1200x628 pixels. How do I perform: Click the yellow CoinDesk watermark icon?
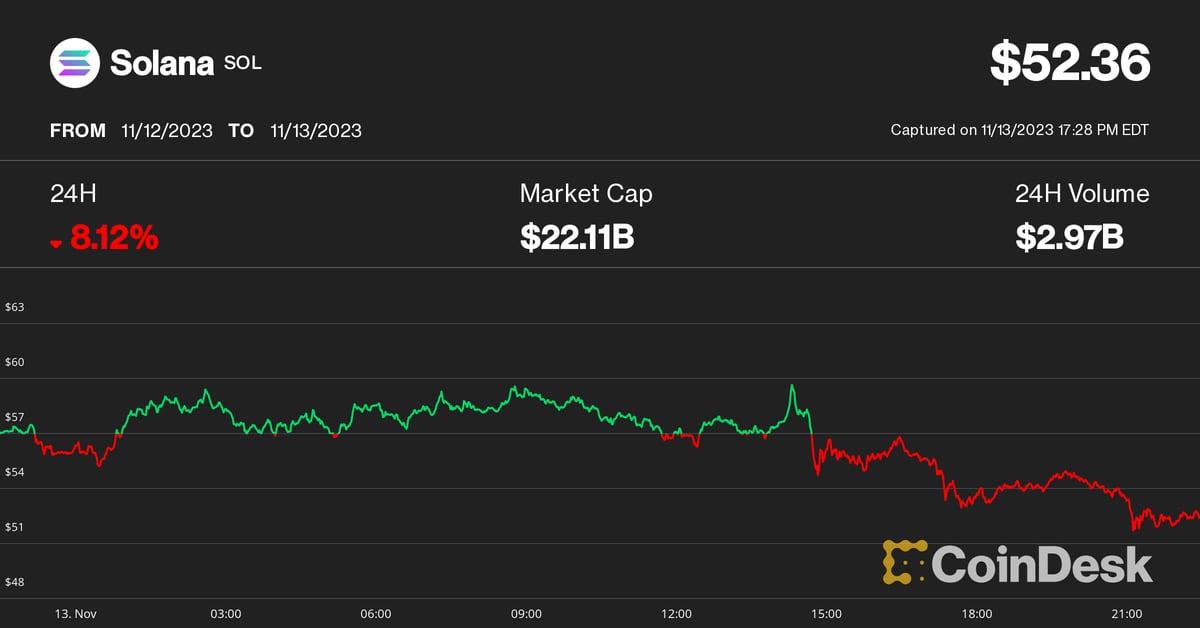tap(904, 563)
